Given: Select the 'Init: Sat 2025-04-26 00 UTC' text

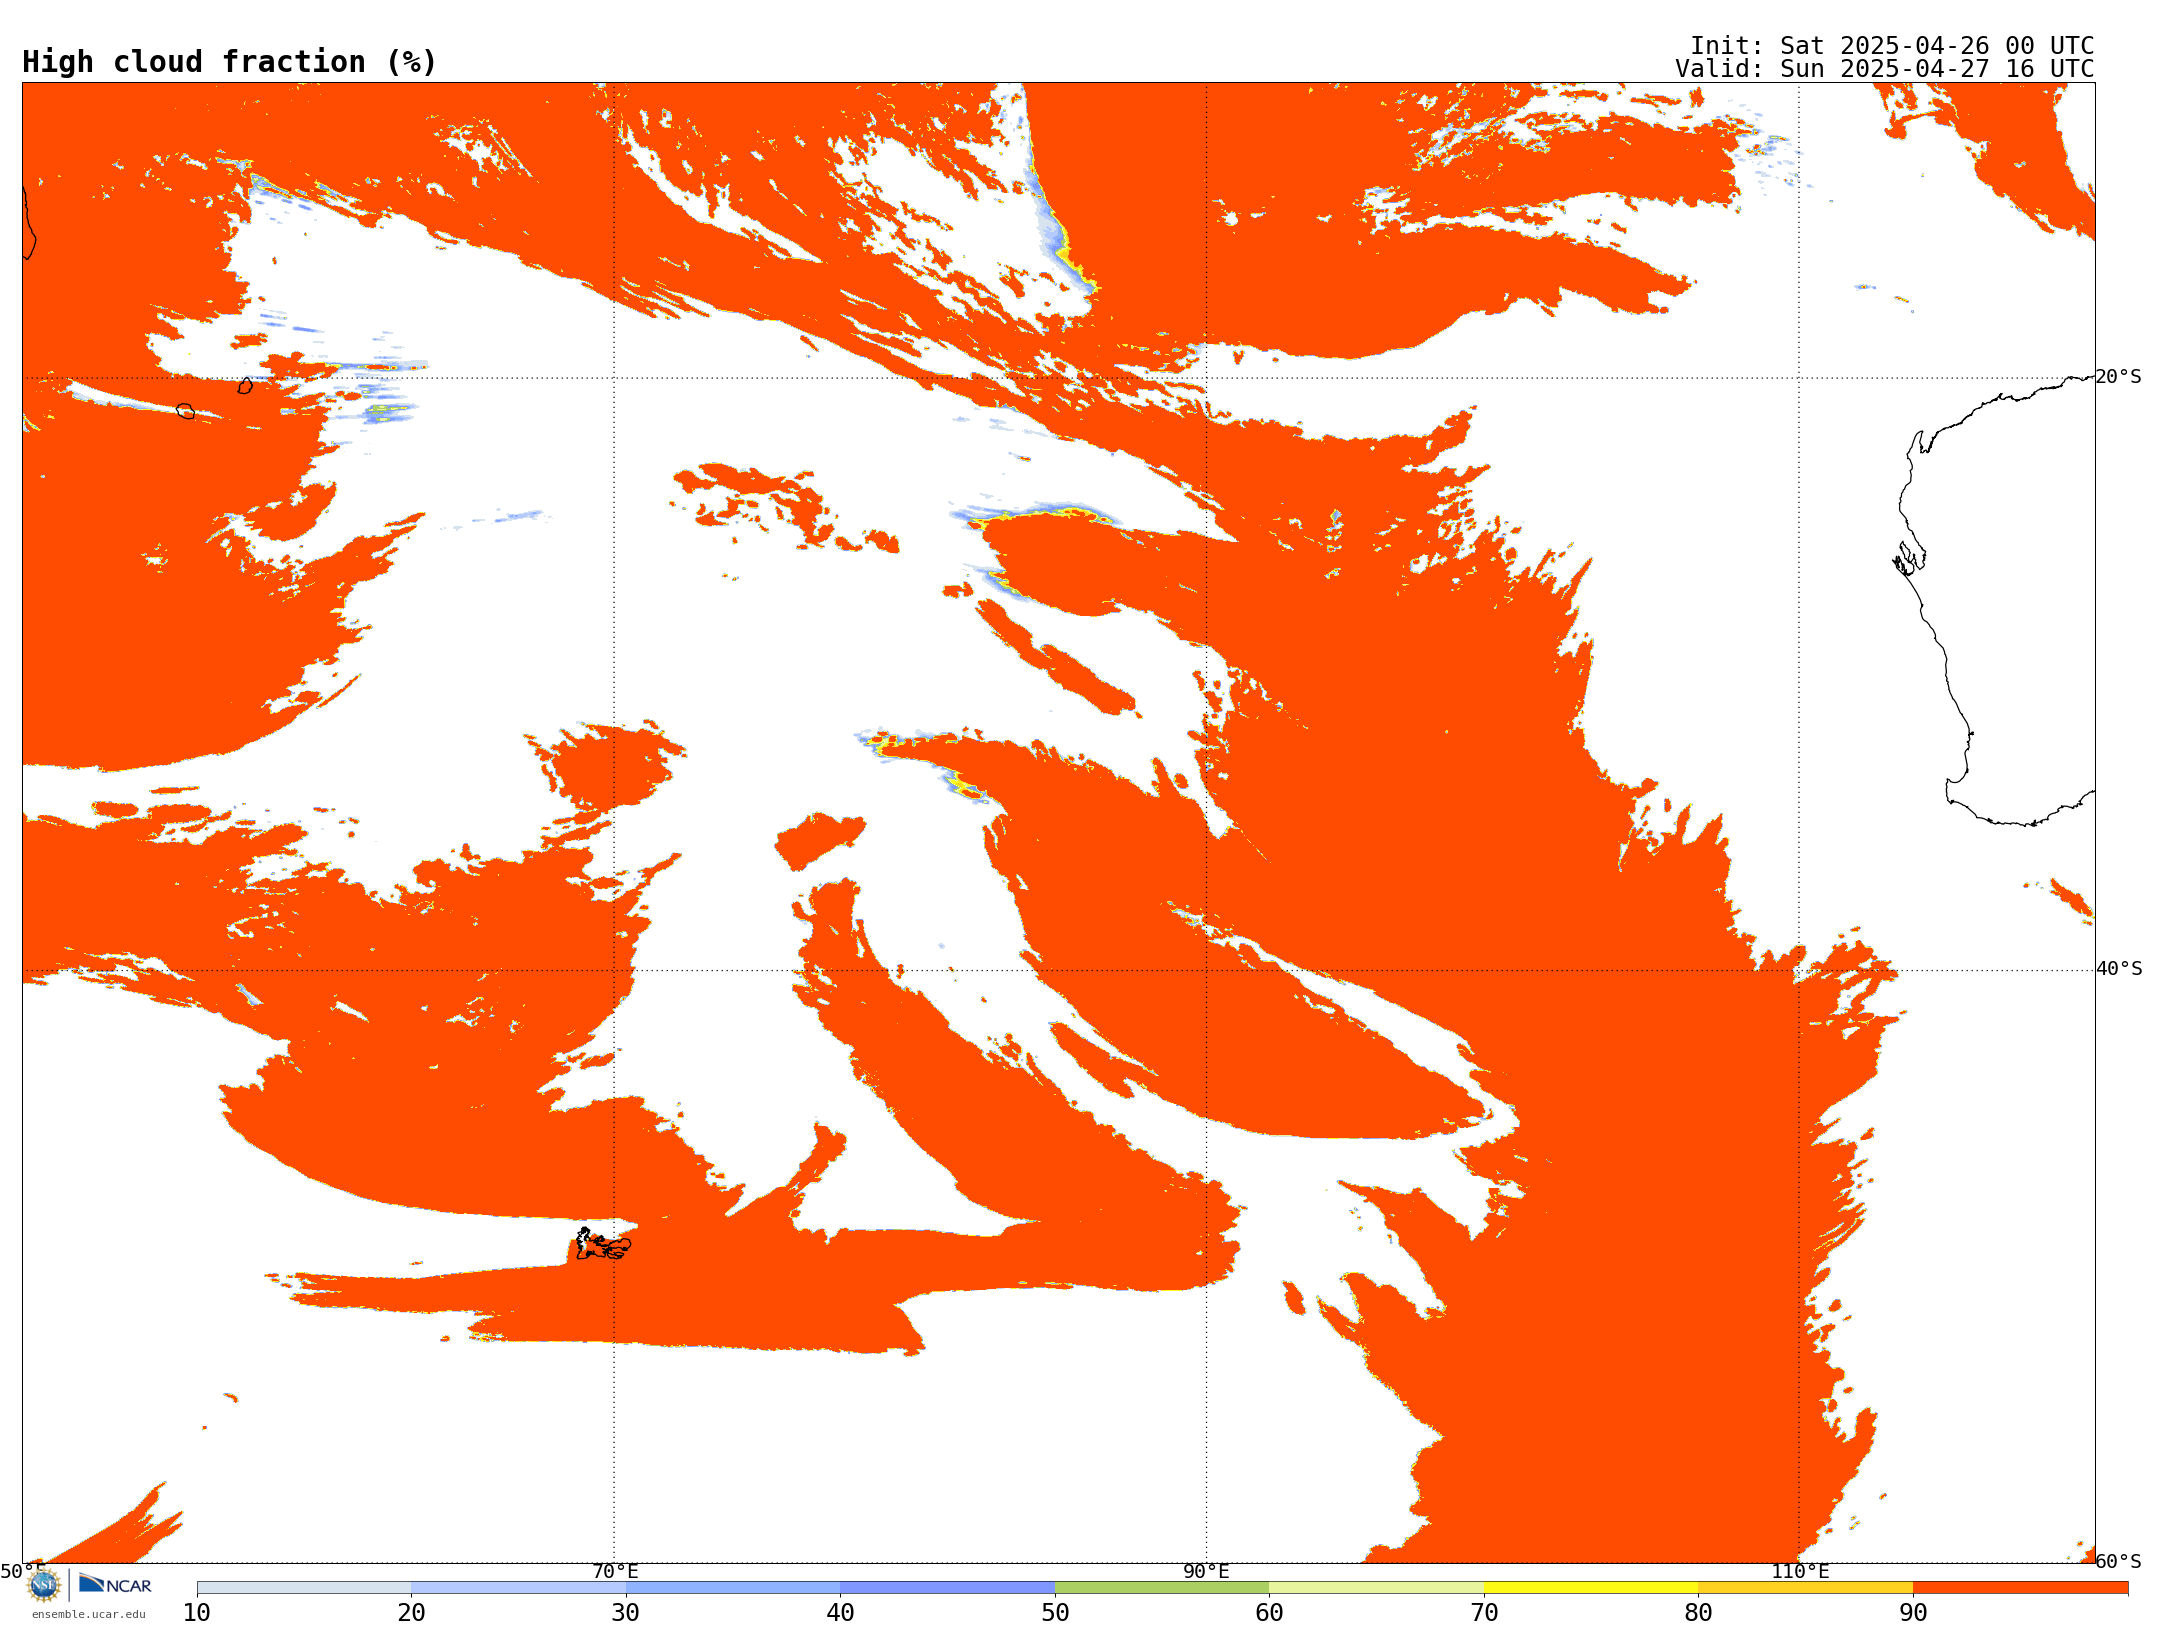Looking at the screenshot, I should coord(1892,46).
